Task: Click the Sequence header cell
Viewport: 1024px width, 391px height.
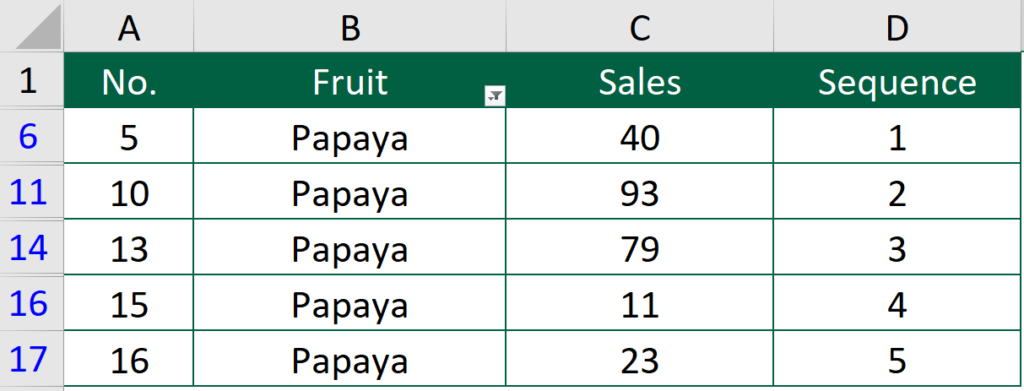Action: [x=899, y=80]
